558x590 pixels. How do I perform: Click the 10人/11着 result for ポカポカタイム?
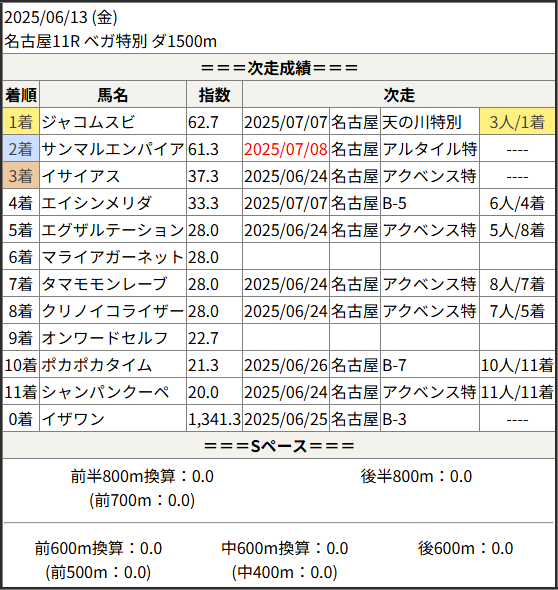click(x=517, y=365)
